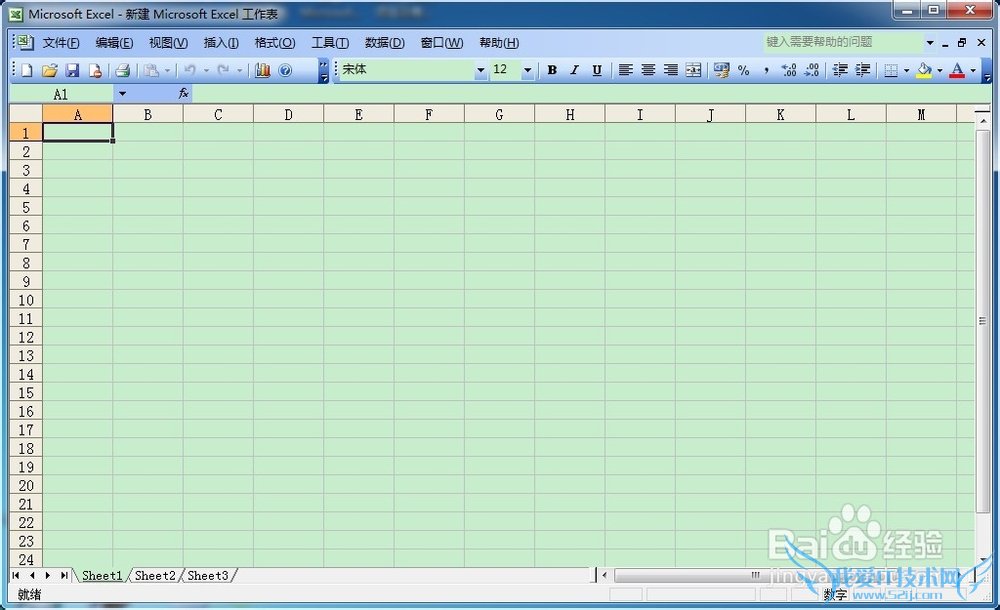
Task: Open the 帮助(H) menu
Action: point(499,43)
